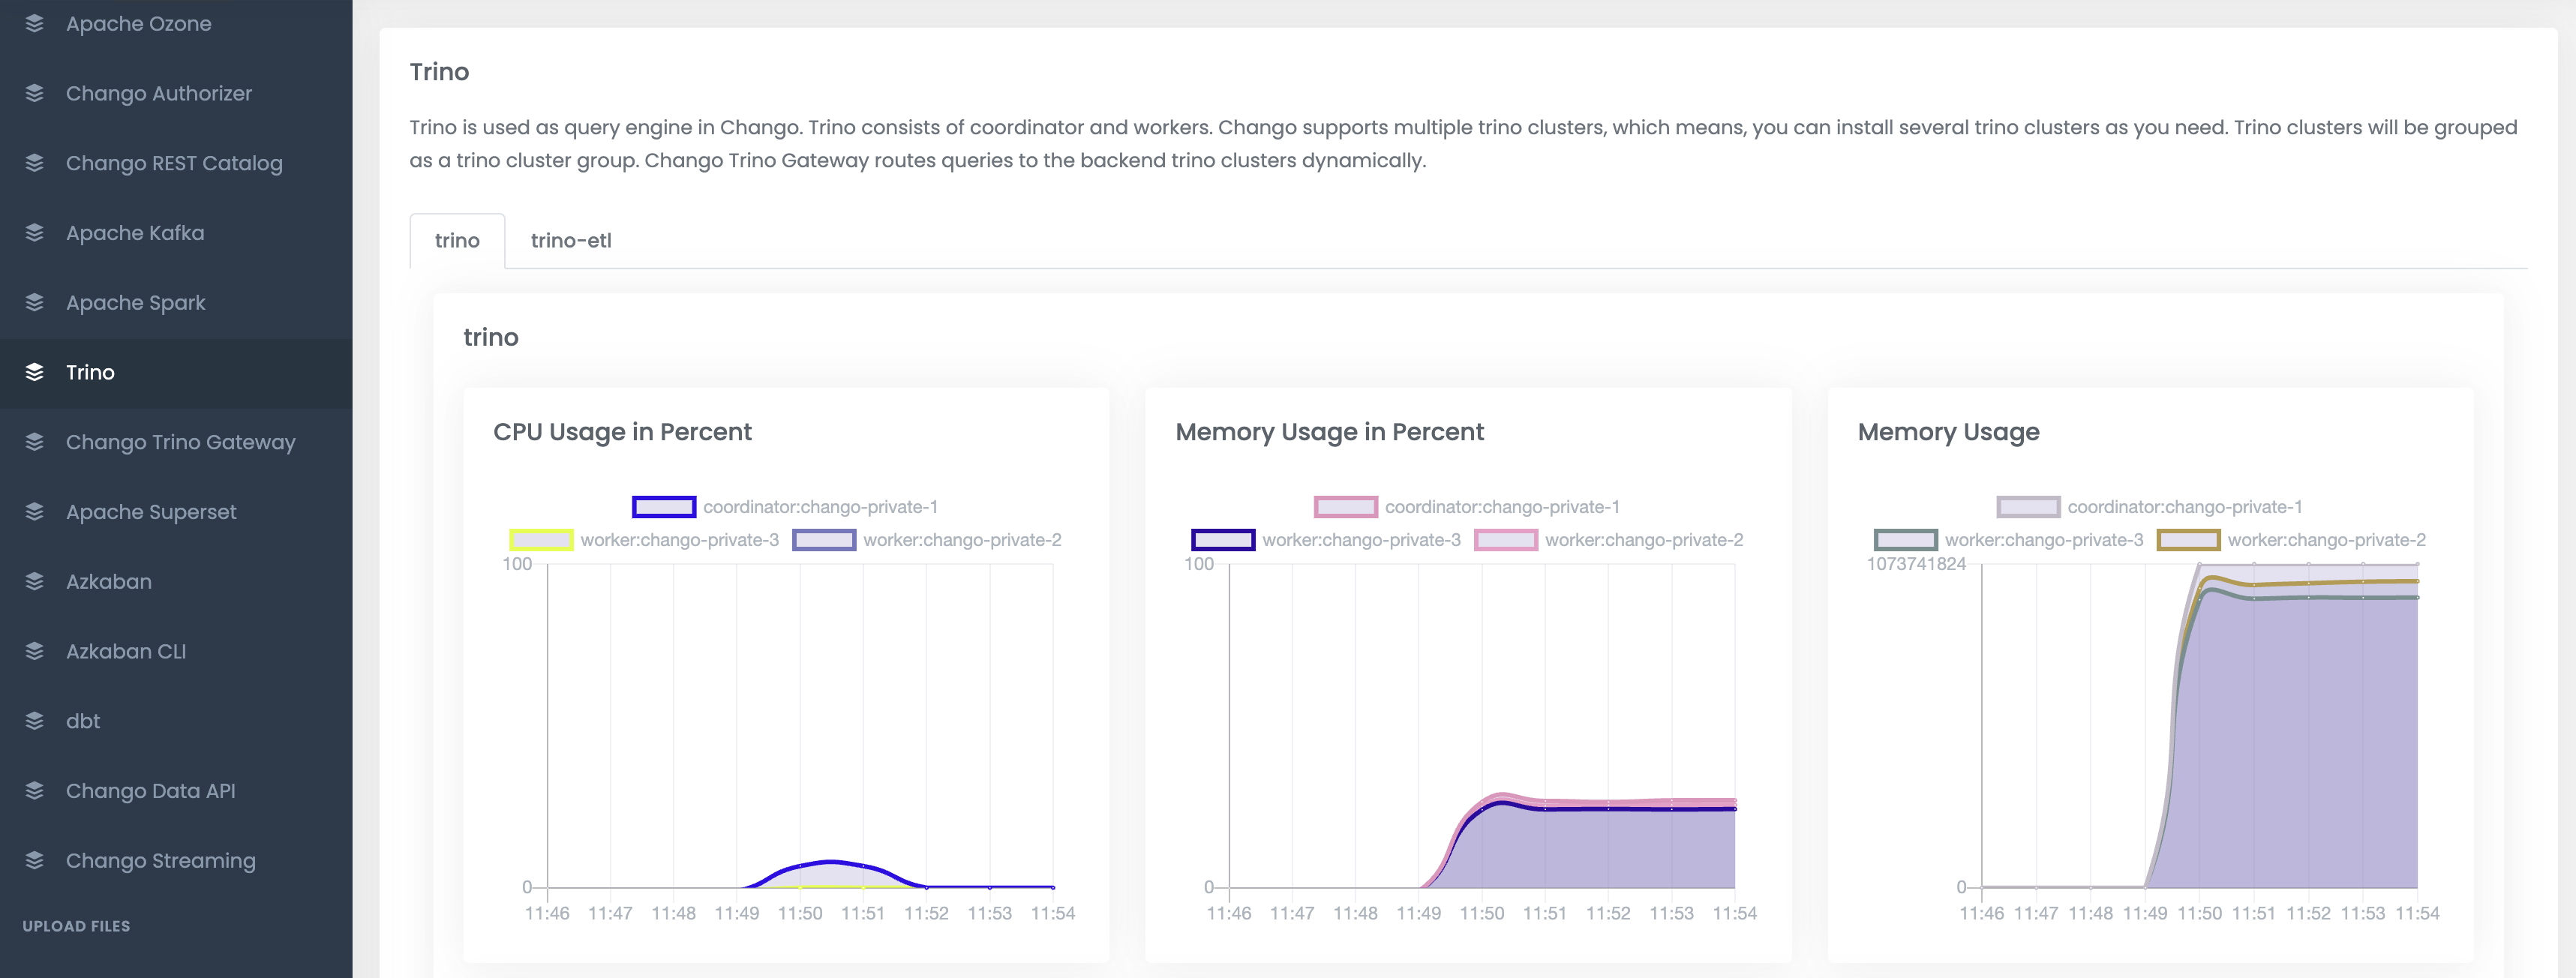Viewport: 2576px width, 978px height.
Task: Click the 11:54 label on the CPU chart axis
Action: (1052, 913)
